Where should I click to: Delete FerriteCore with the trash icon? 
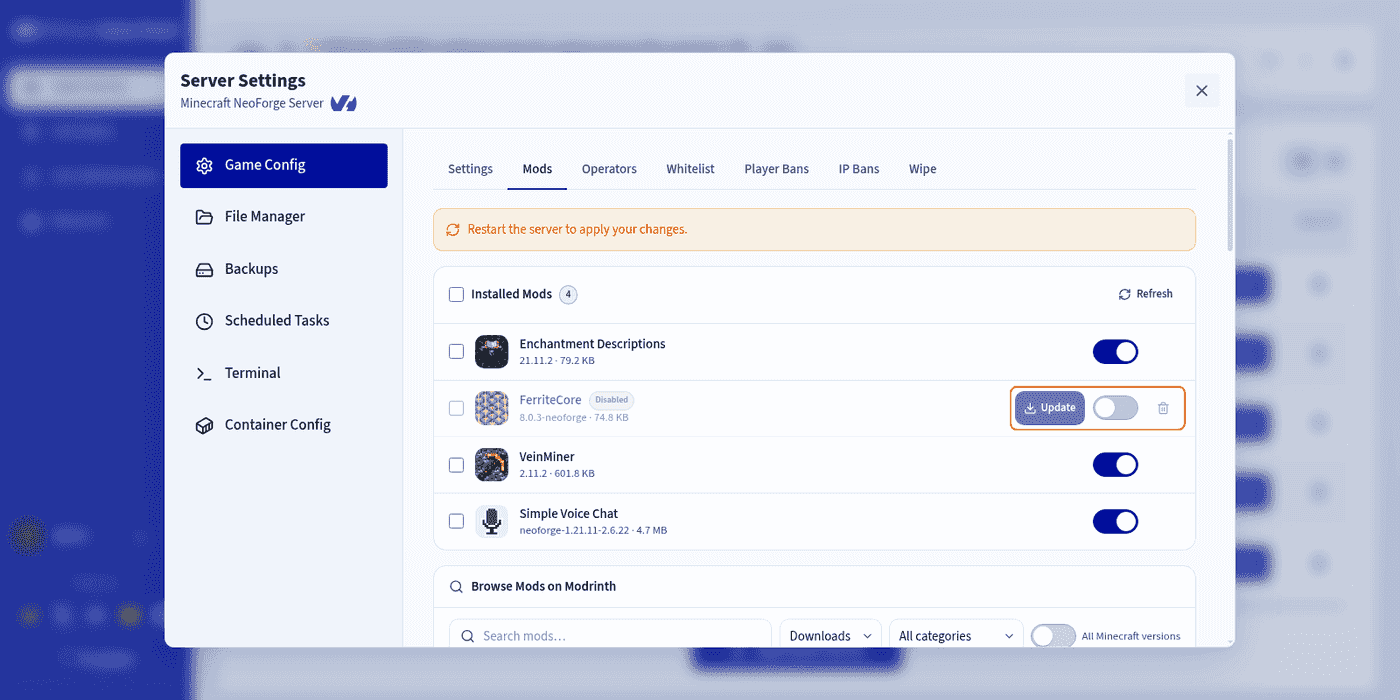click(x=1163, y=408)
